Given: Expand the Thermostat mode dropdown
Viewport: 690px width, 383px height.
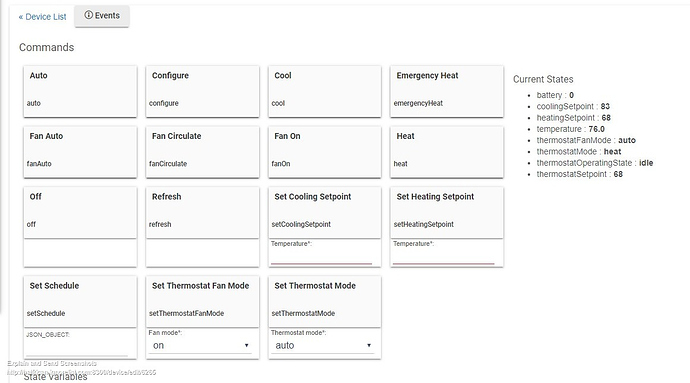Looking at the screenshot, I should pyautogui.click(x=322, y=346).
